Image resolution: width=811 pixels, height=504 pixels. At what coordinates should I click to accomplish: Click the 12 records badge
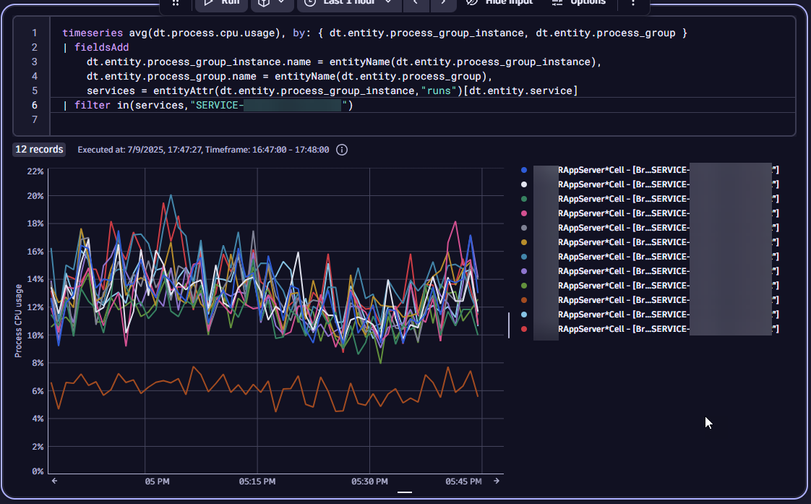click(40, 150)
